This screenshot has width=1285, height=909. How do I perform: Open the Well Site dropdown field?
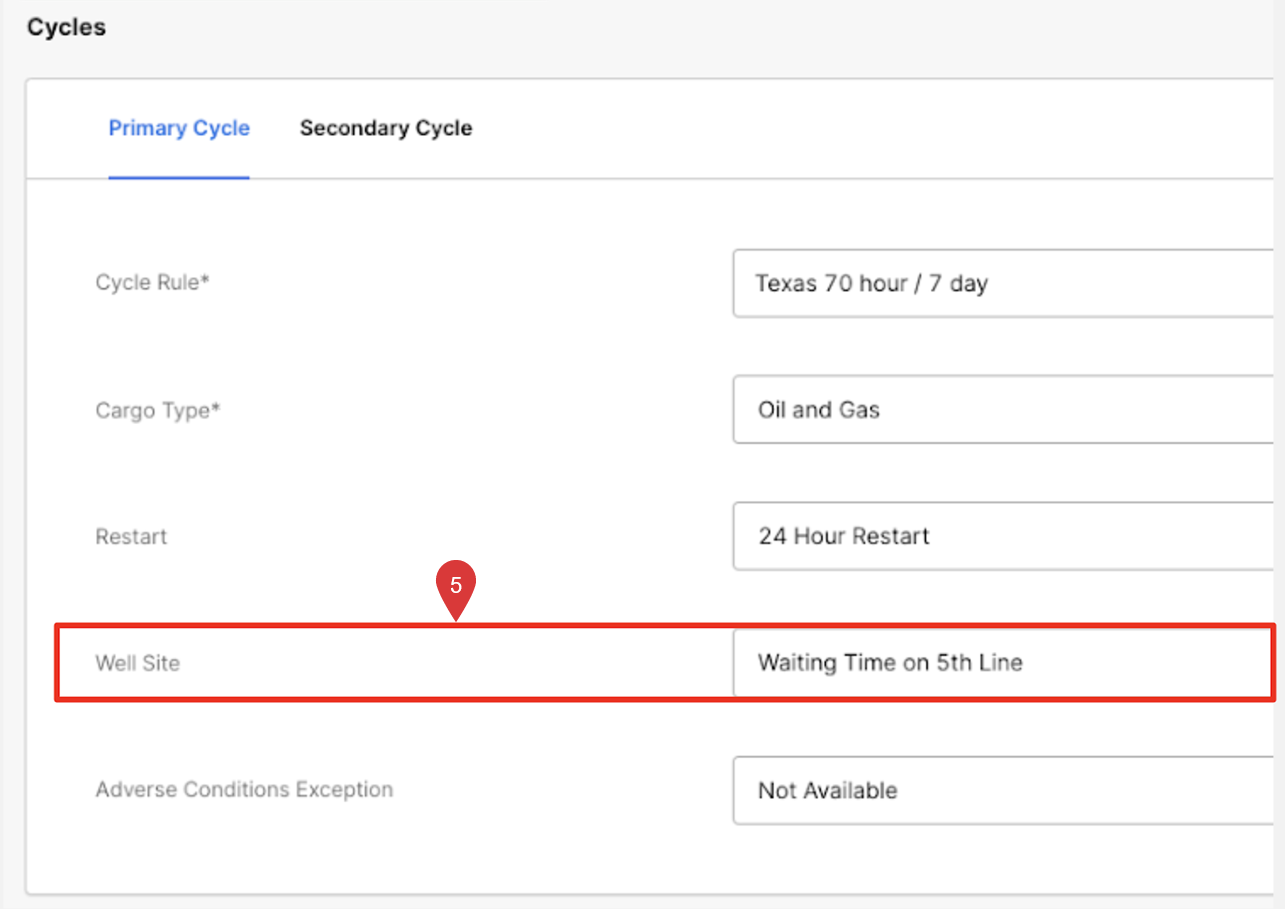click(1002, 662)
